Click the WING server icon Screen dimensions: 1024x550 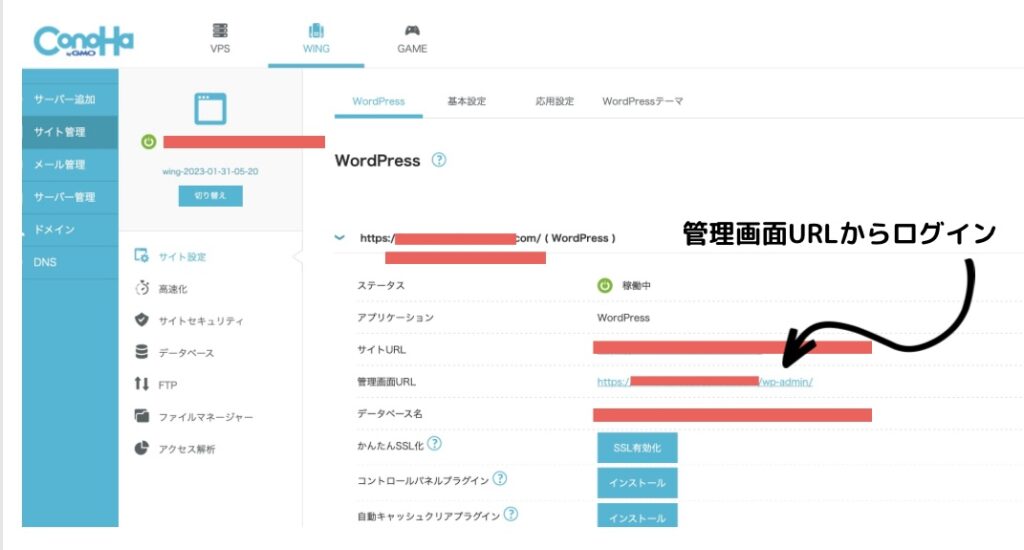[x=316, y=30]
